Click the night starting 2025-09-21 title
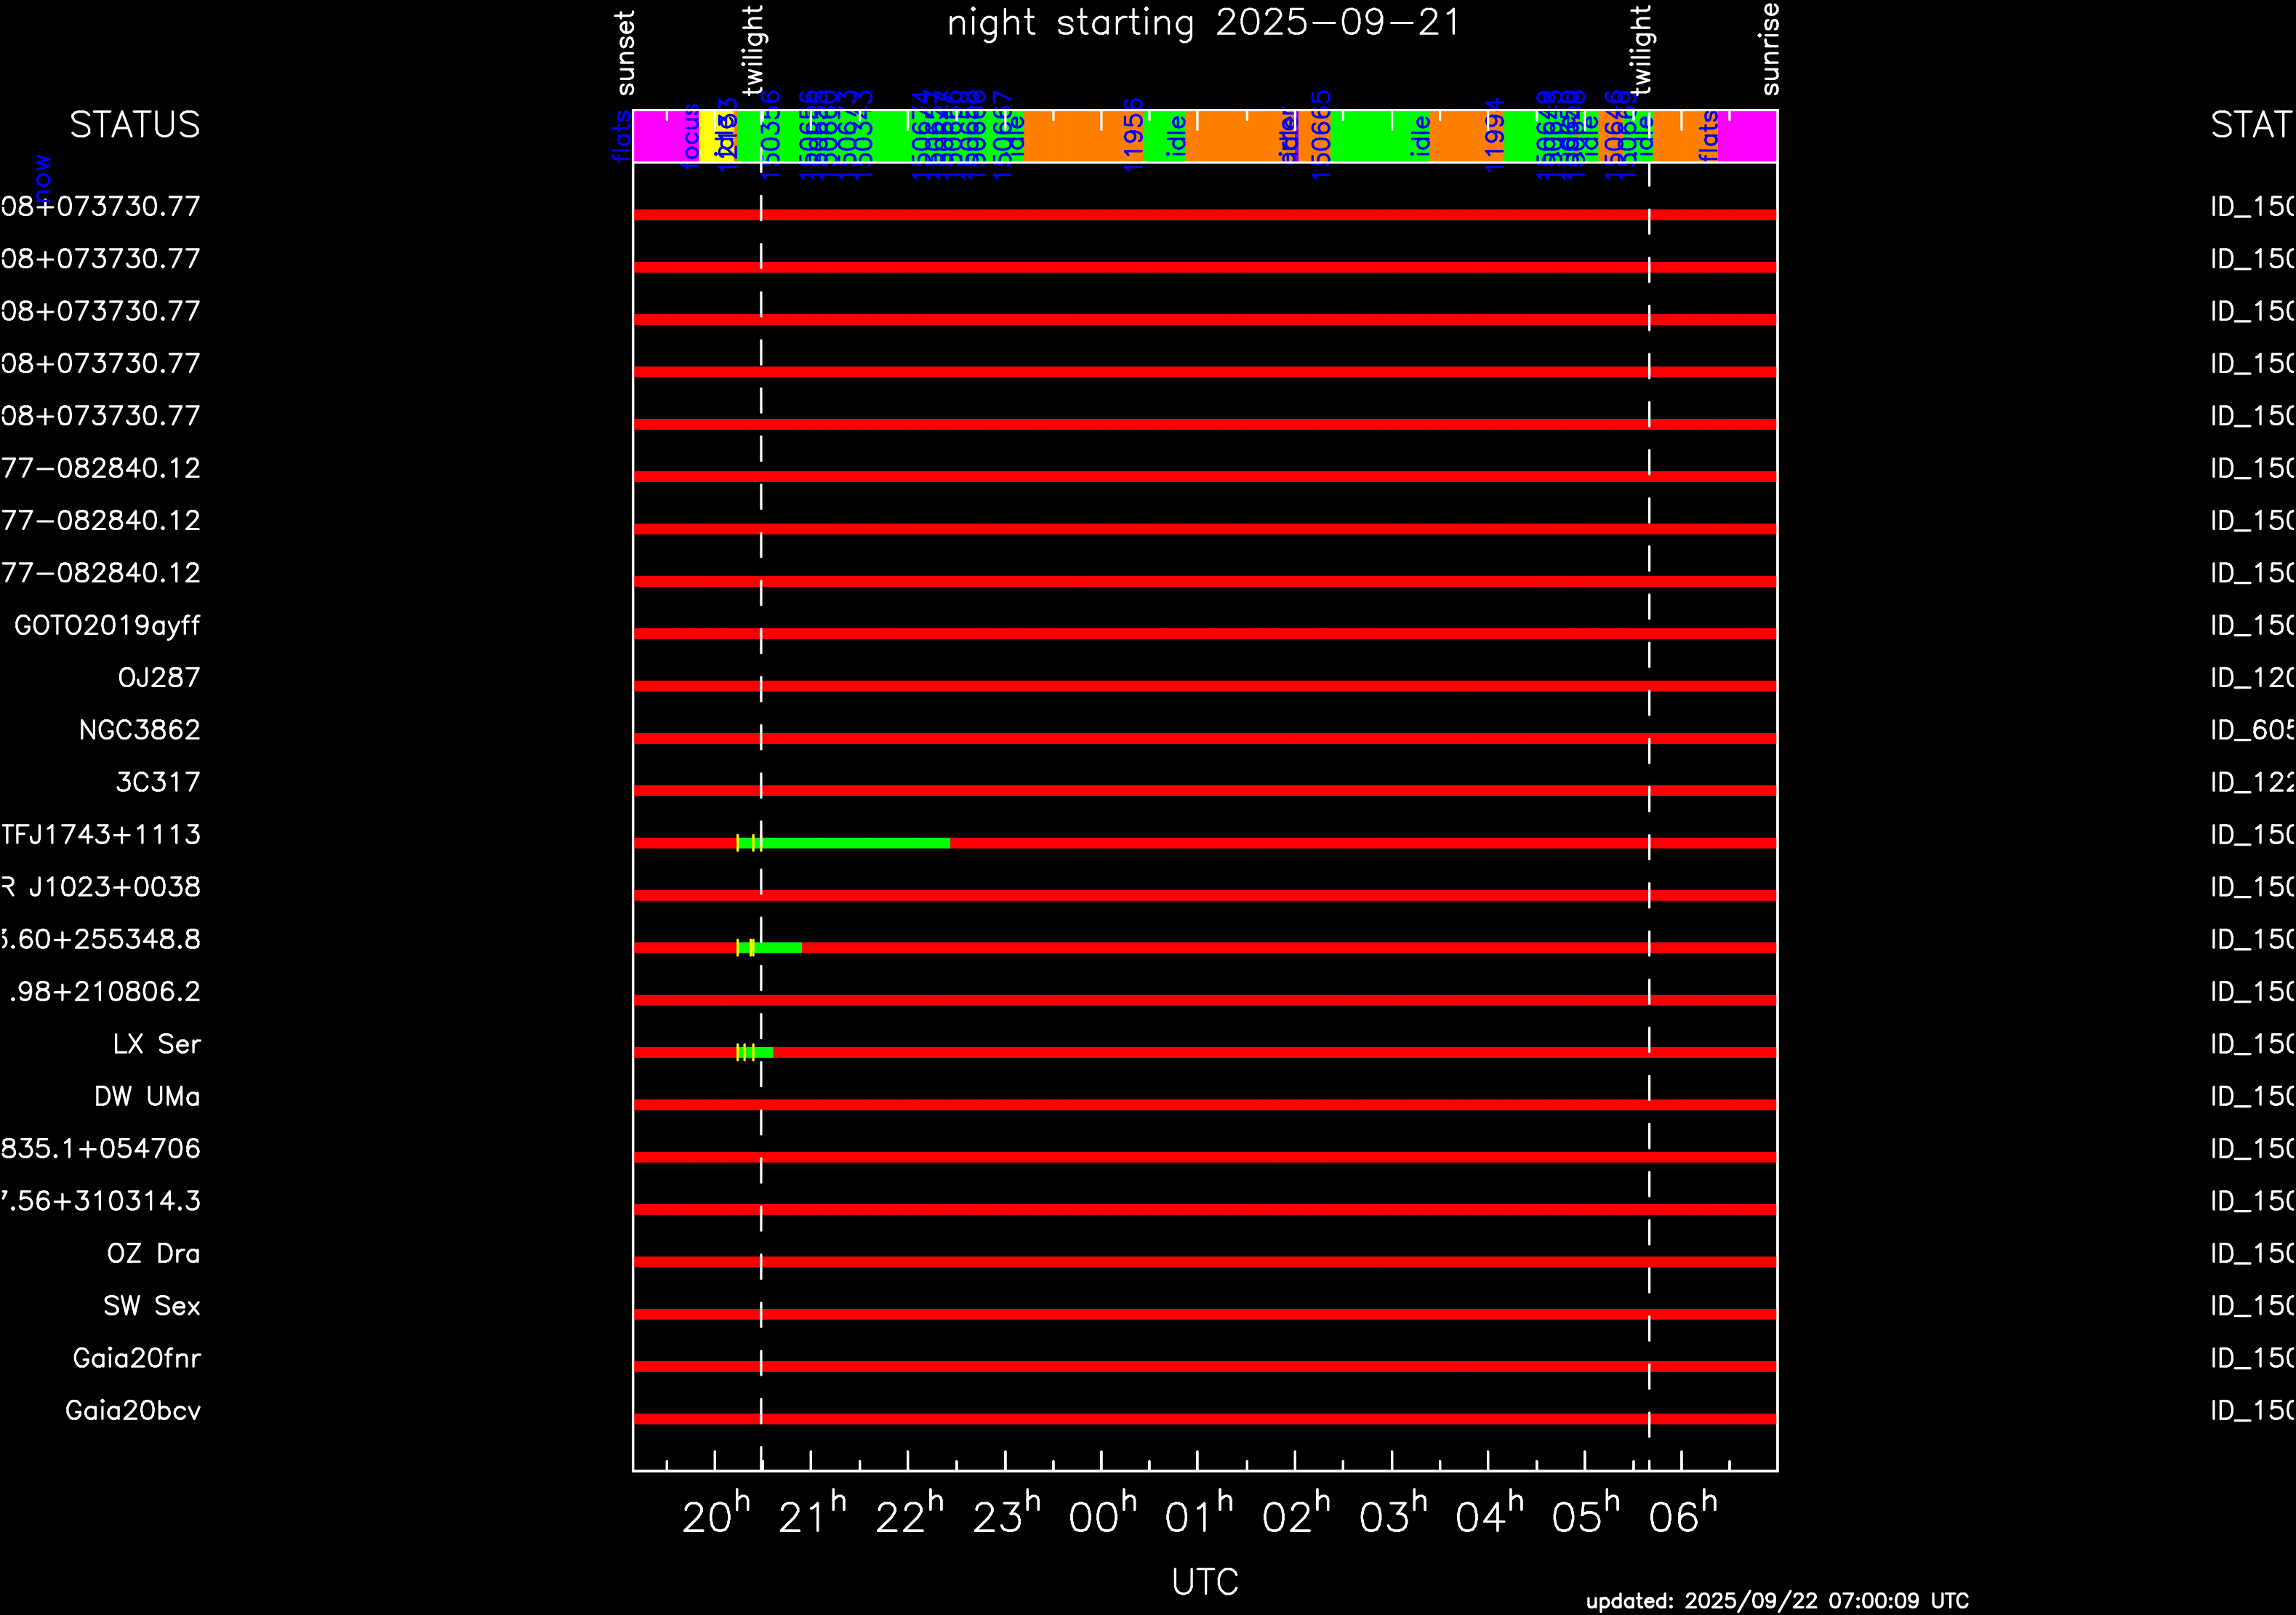Viewport: 2296px width, 1615px height. pyautogui.click(x=1204, y=23)
